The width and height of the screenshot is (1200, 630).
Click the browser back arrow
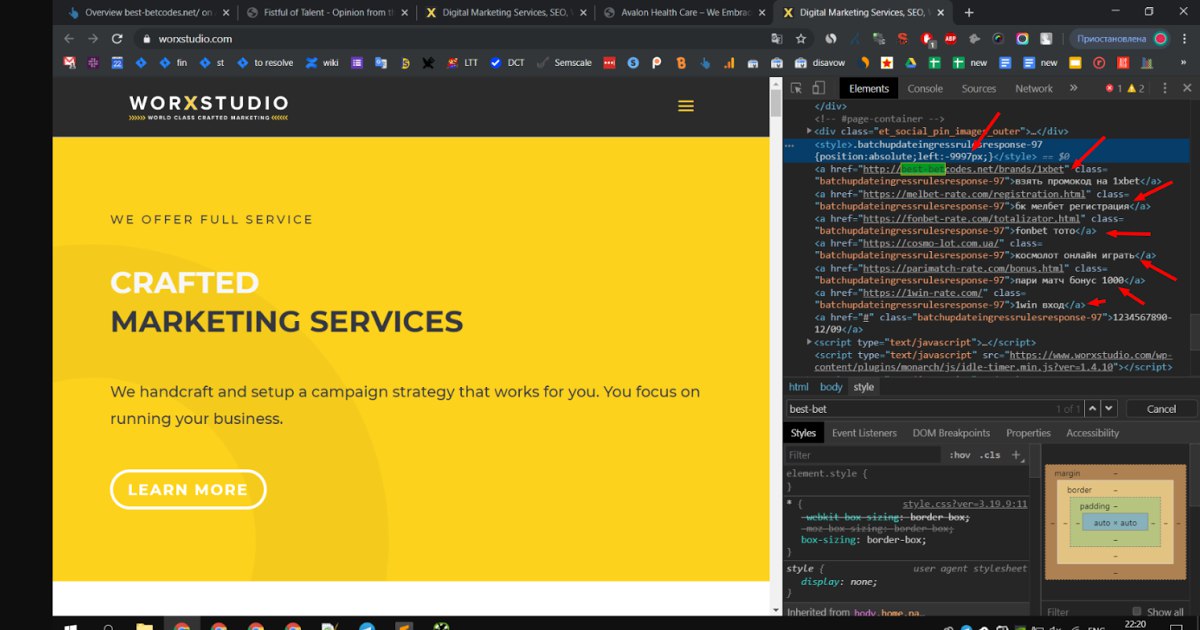click(69, 39)
